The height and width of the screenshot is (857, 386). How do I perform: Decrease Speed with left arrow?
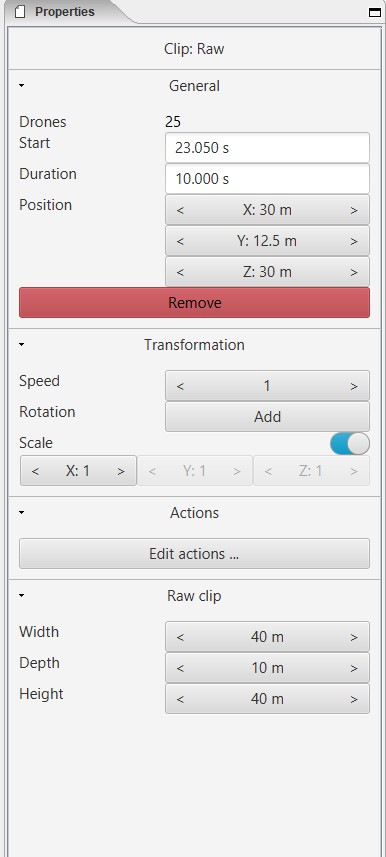pos(180,386)
